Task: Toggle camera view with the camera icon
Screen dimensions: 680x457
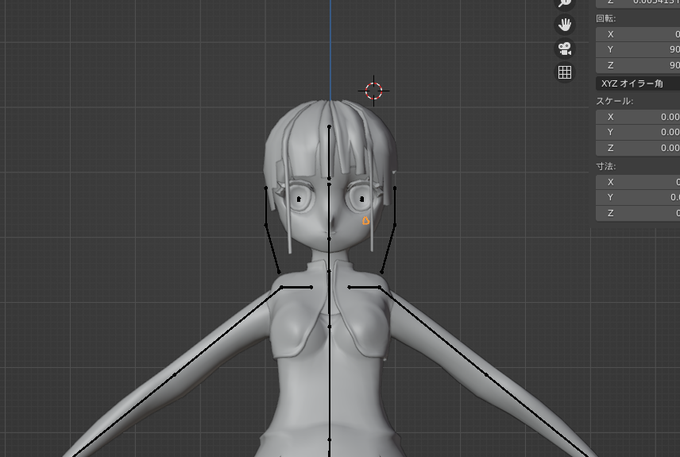Action: (564, 48)
